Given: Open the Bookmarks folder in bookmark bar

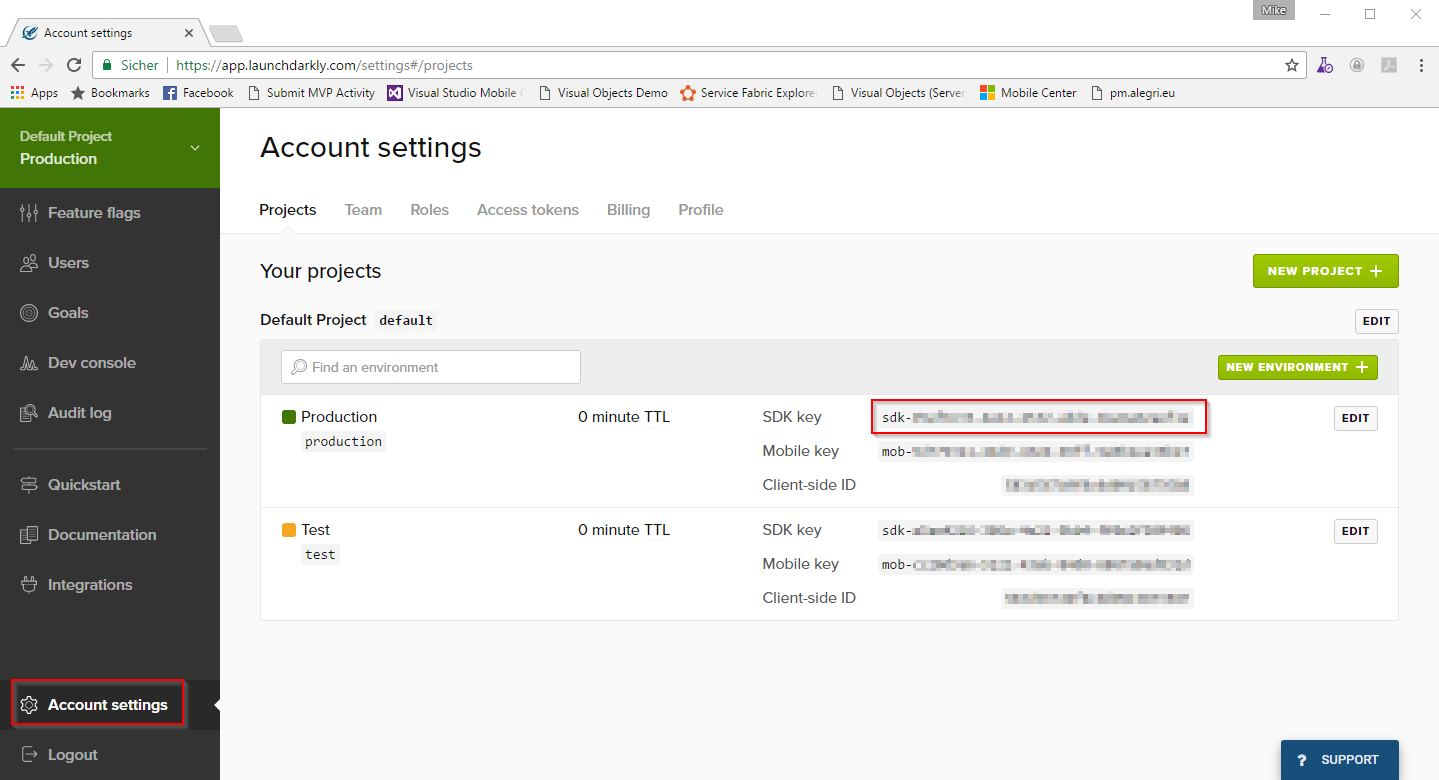Looking at the screenshot, I should pyautogui.click(x=110, y=93).
